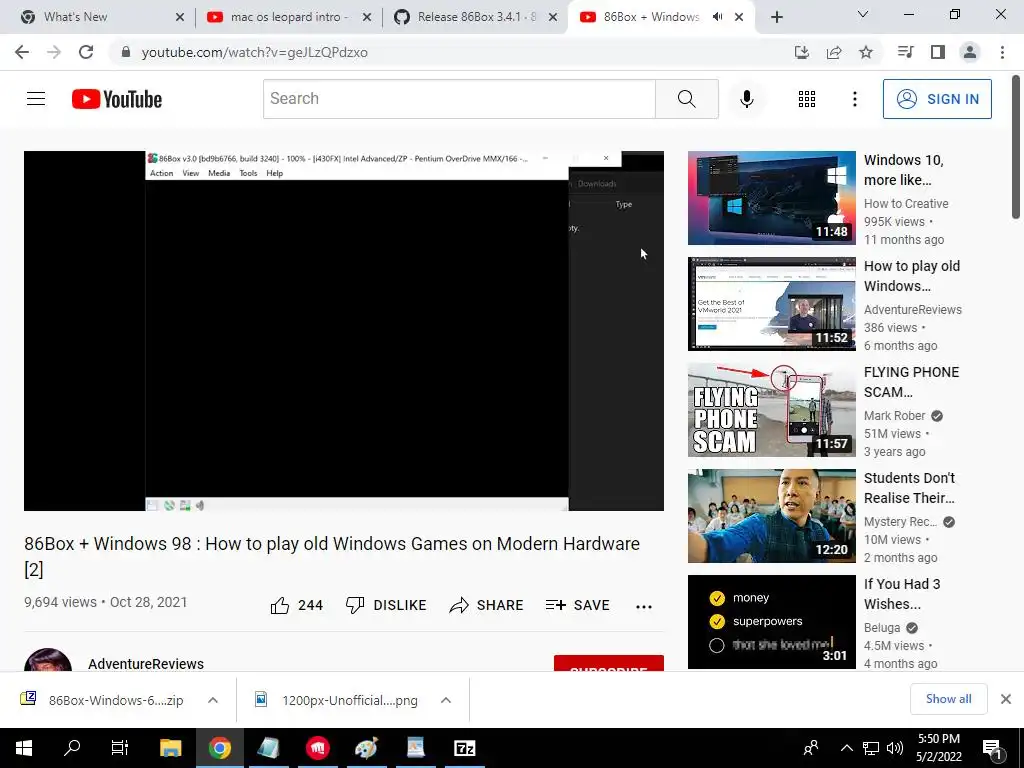
Task: Open Windows 10, more like thumbnail
Action: 771,198
